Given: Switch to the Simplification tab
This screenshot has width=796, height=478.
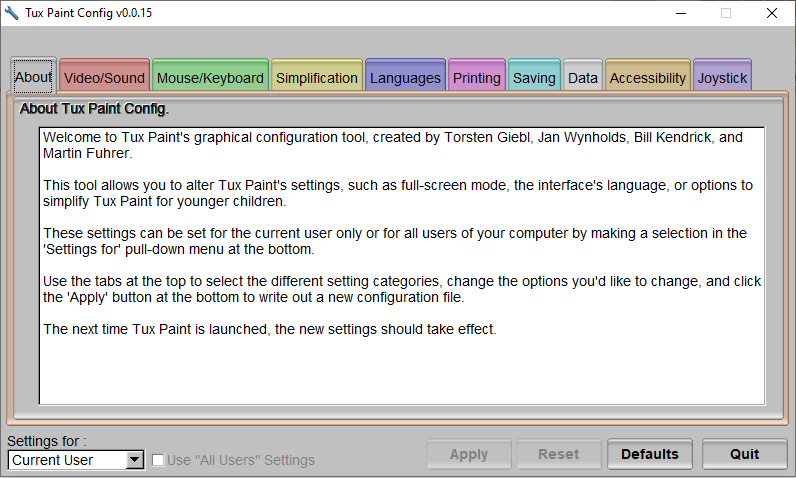Looking at the screenshot, I should tap(317, 76).
